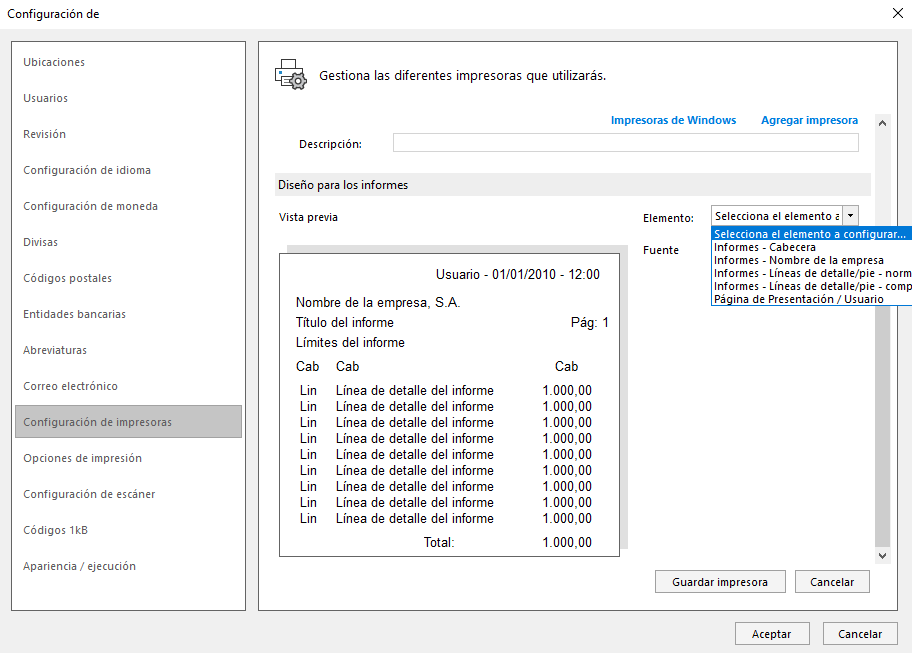The width and height of the screenshot is (912, 653).
Task: Focus the Descripción input field
Action: point(625,143)
